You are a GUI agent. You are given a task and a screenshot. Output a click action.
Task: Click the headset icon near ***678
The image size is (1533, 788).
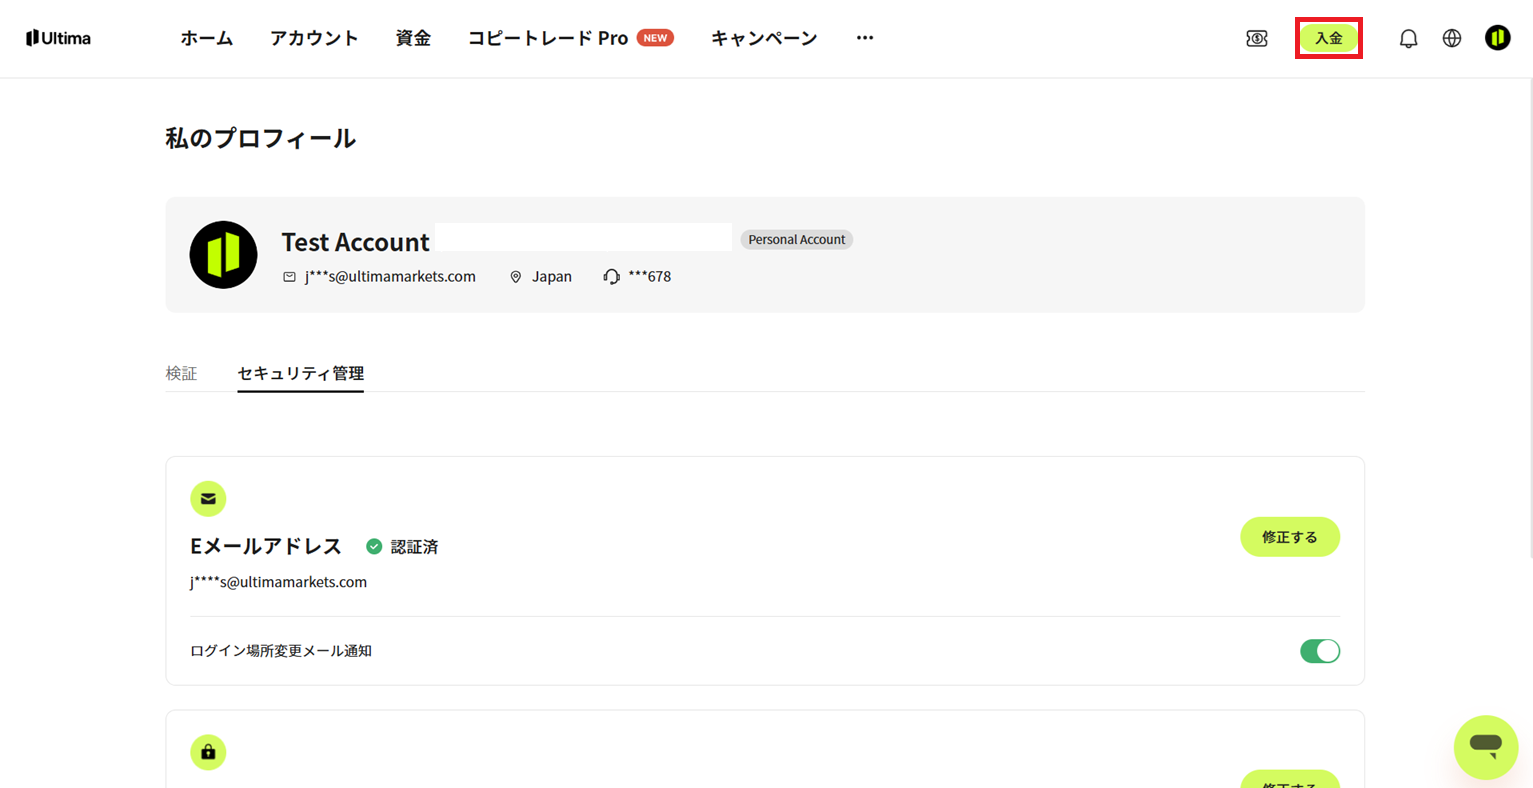611,276
